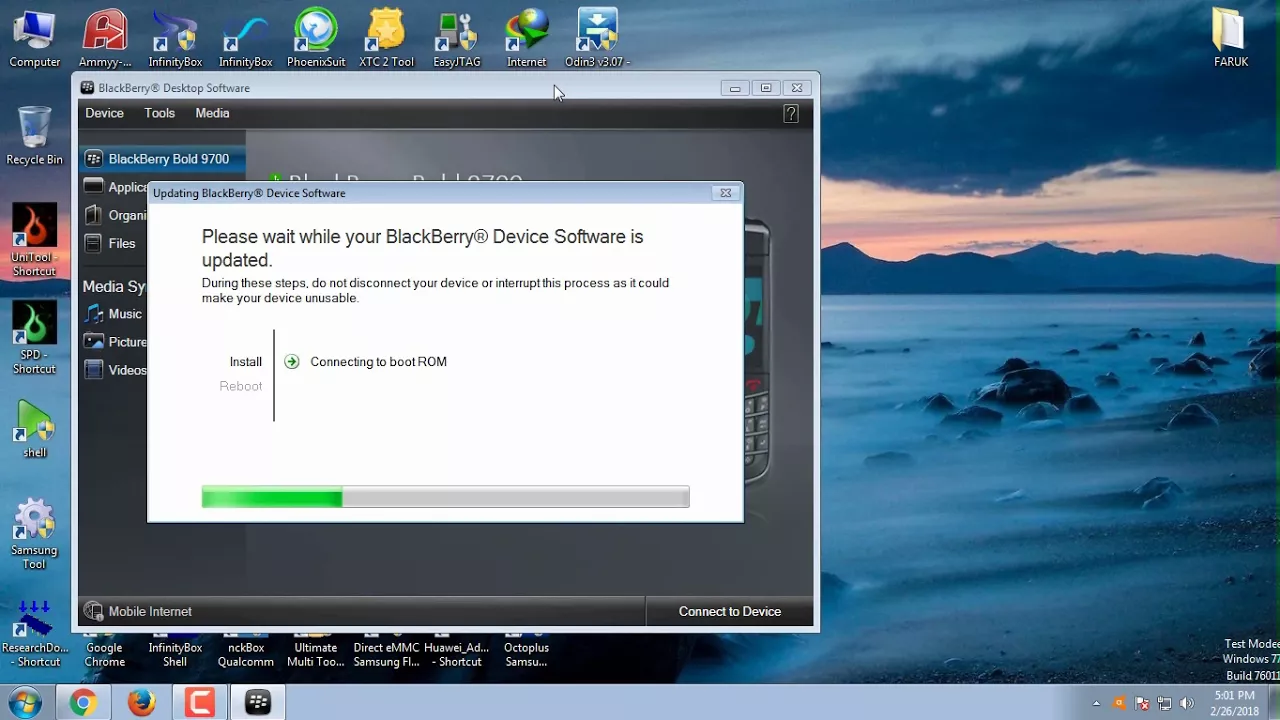The width and height of the screenshot is (1280, 720).
Task: Open the shell desktop shortcut
Action: pos(35,428)
